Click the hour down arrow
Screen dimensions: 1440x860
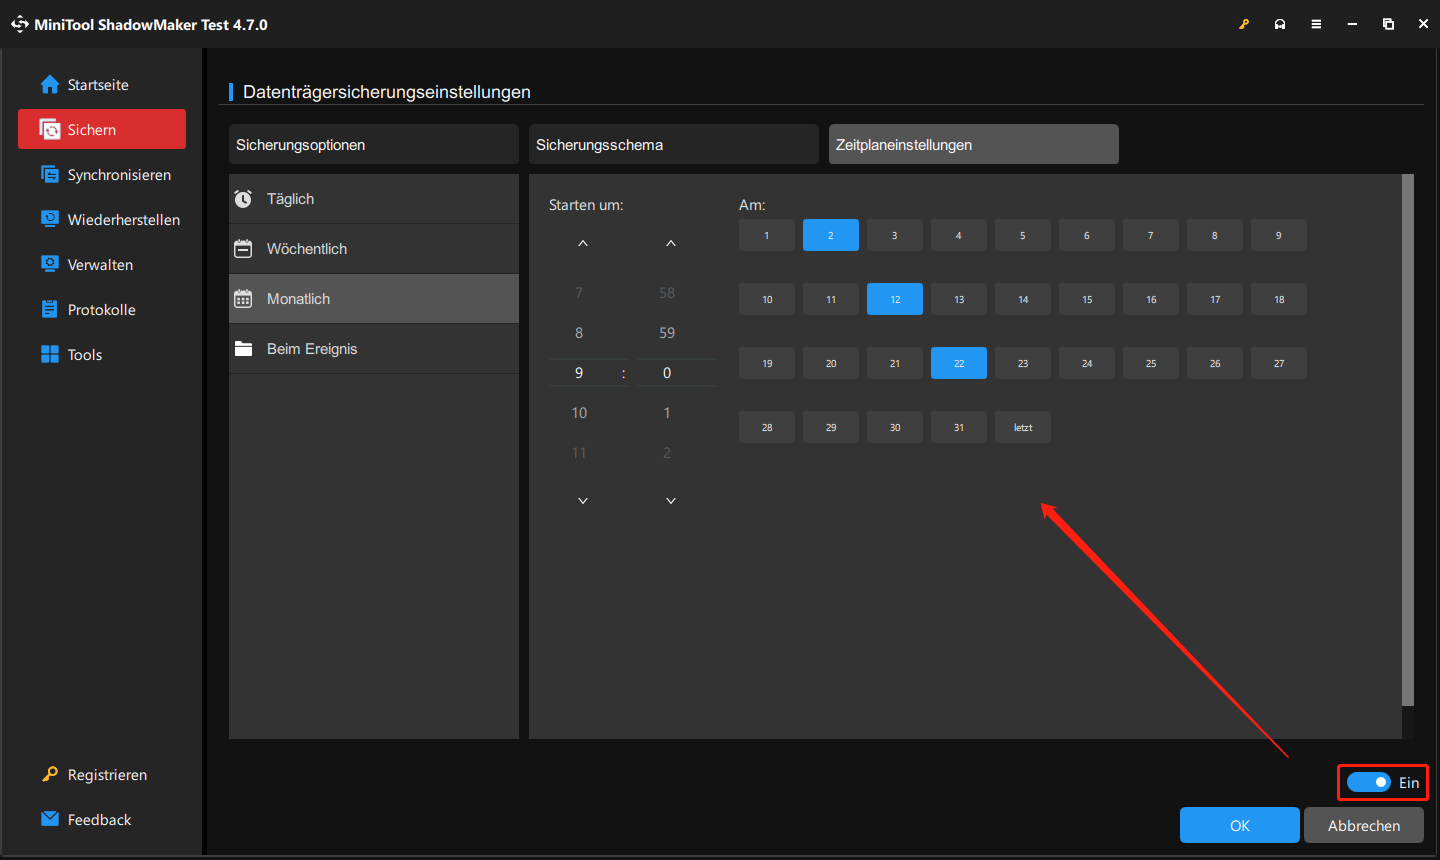583,500
